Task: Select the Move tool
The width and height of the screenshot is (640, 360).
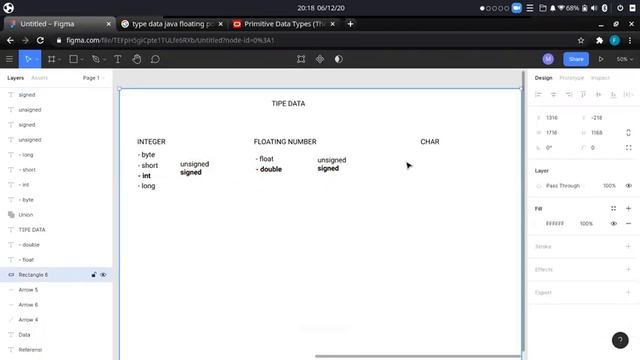Action: [x=27, y=59]
